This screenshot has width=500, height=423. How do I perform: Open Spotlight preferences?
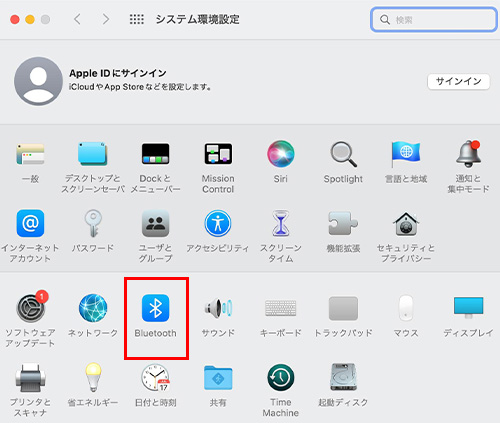click(x=343, y=154)
